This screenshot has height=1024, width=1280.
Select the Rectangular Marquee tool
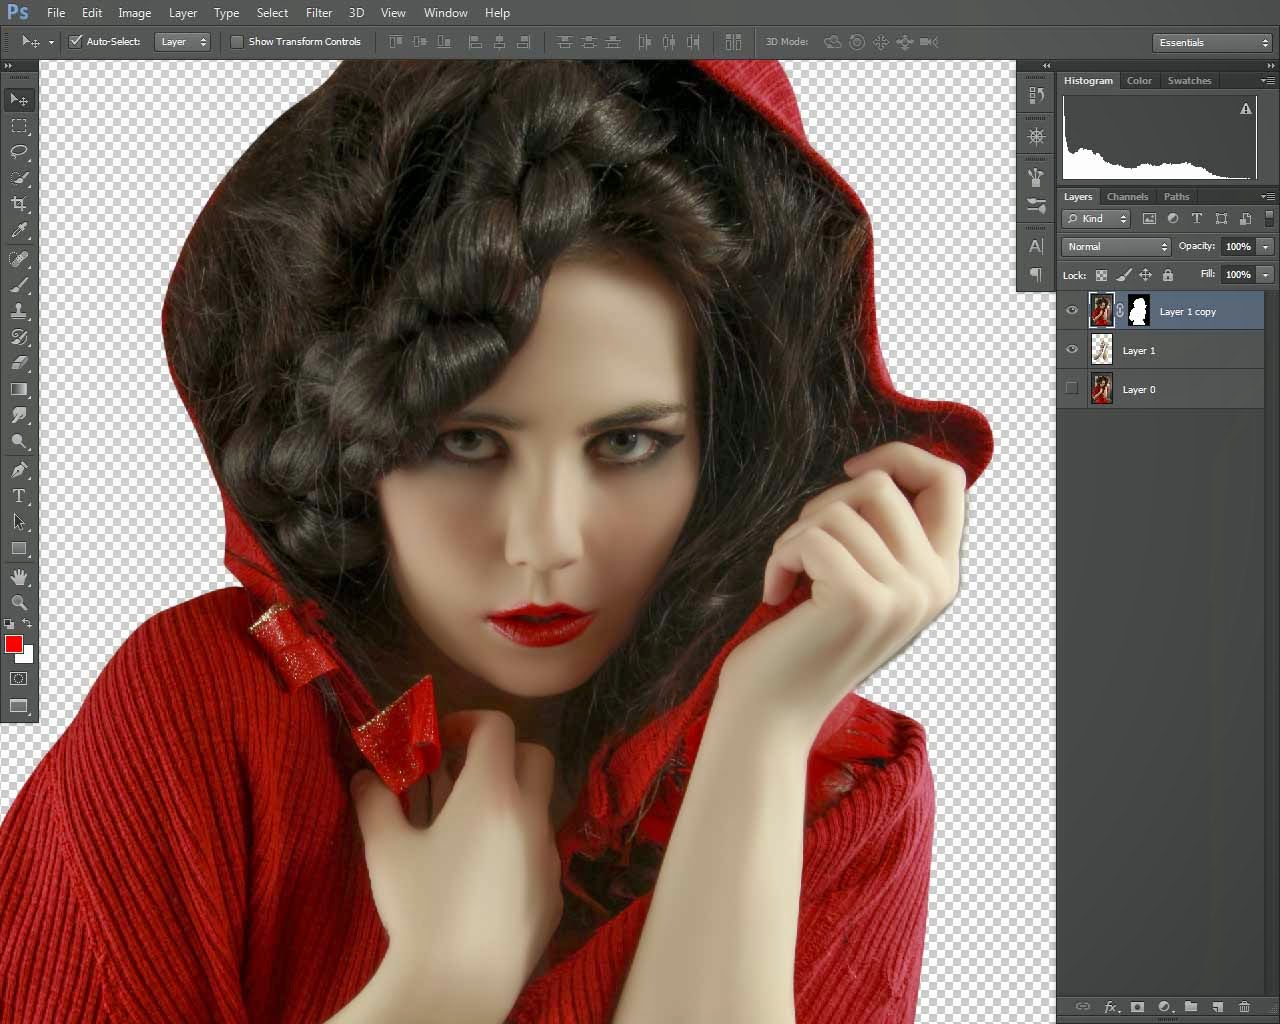[x=19, y=126]
